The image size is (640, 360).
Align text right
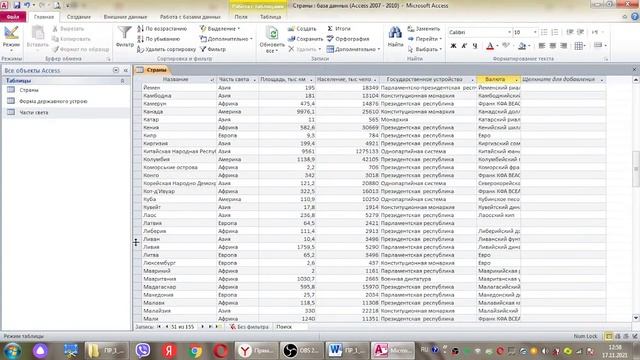click(x=564, y=46)
